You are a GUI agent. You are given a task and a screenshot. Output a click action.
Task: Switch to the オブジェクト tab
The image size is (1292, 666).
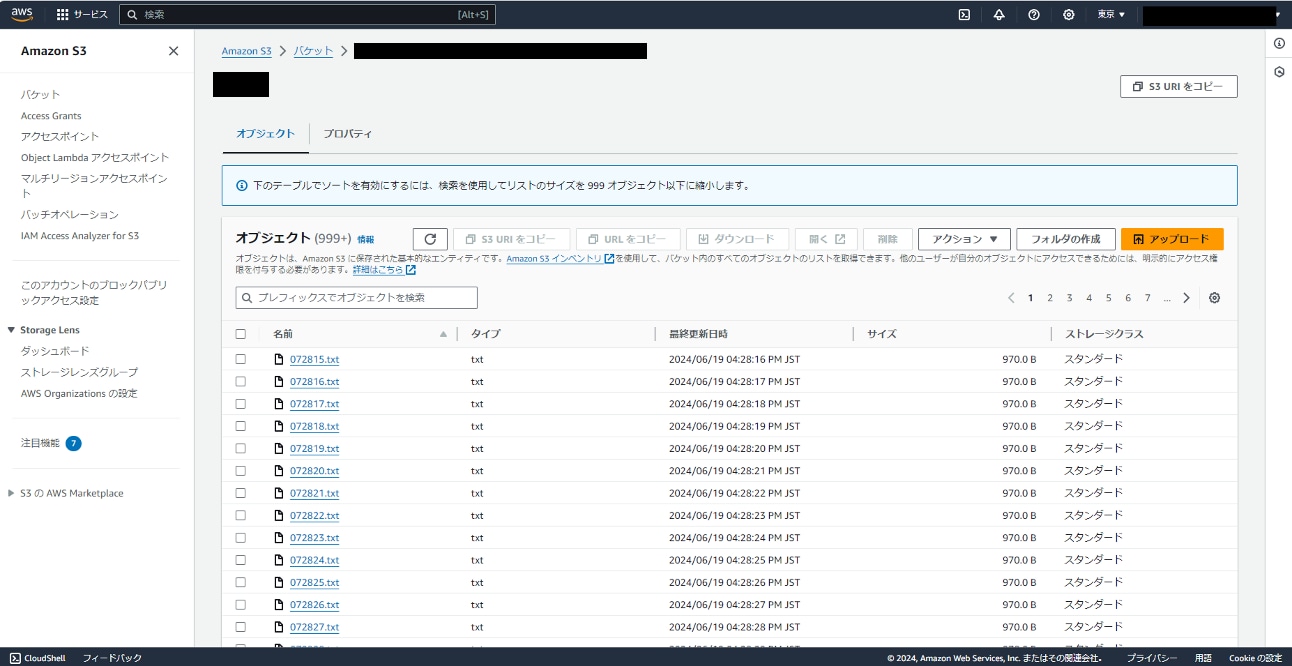(266, 133)
